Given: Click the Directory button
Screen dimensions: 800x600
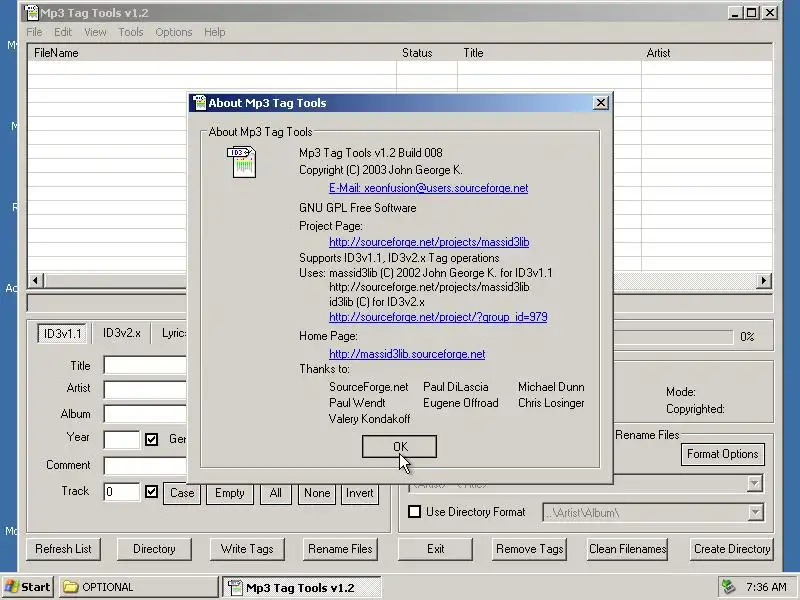Looking at the screenshot, I should click(154, 549).
